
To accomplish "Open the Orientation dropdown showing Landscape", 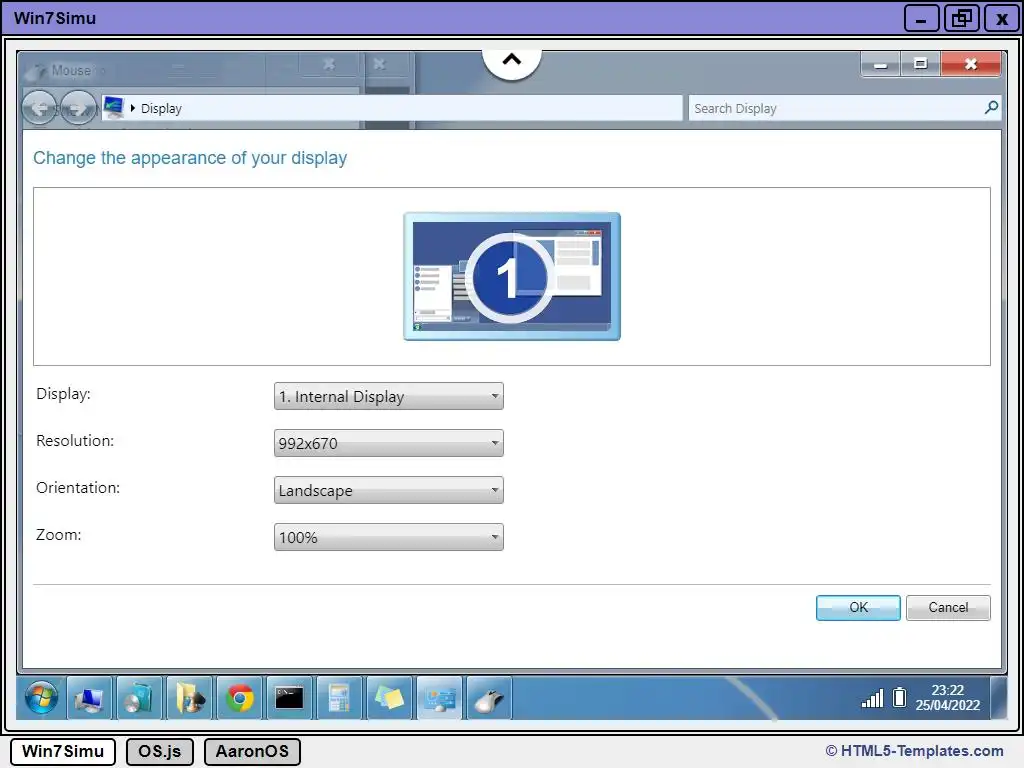I will coord(389,490).
